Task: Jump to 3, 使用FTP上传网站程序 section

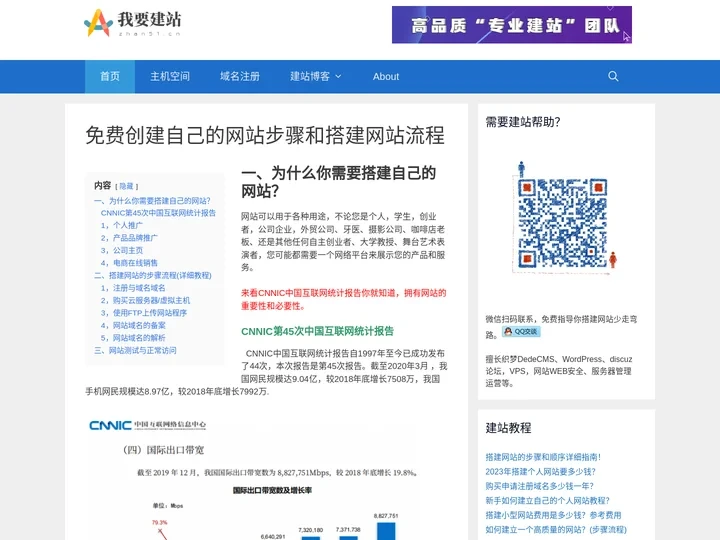Action: [144, 313]
